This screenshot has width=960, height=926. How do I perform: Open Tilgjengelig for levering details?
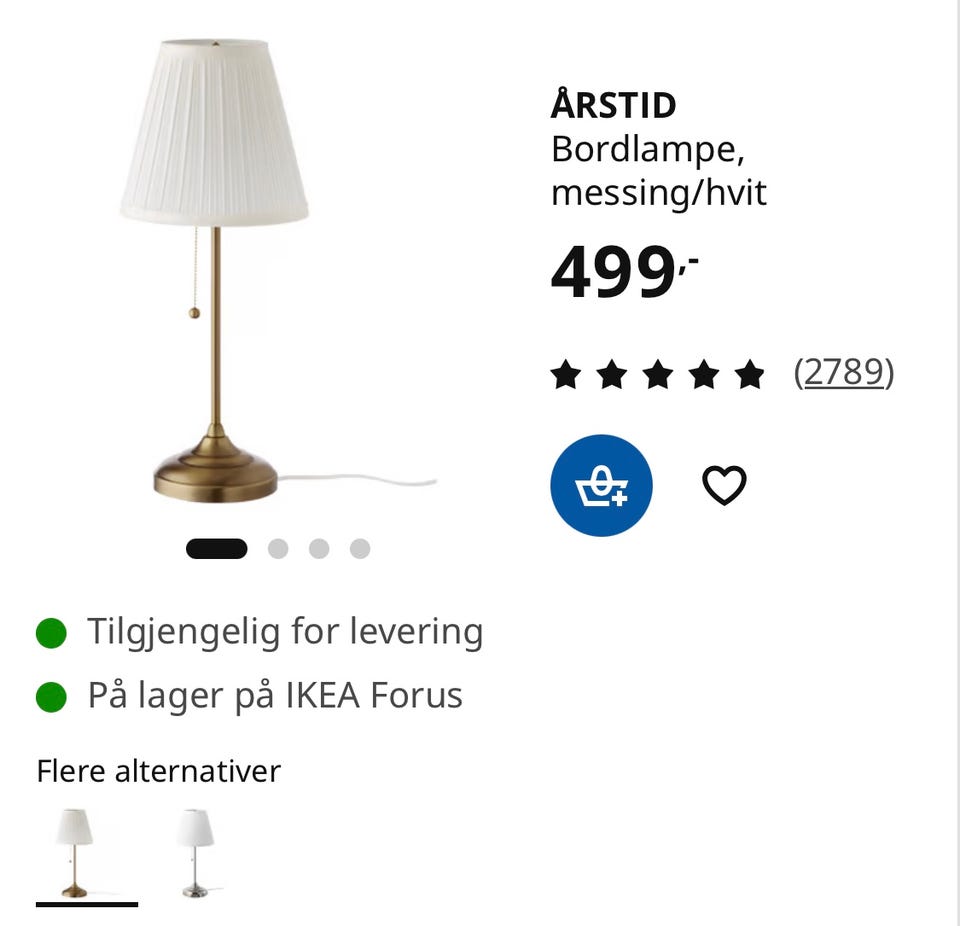(285, 631)
